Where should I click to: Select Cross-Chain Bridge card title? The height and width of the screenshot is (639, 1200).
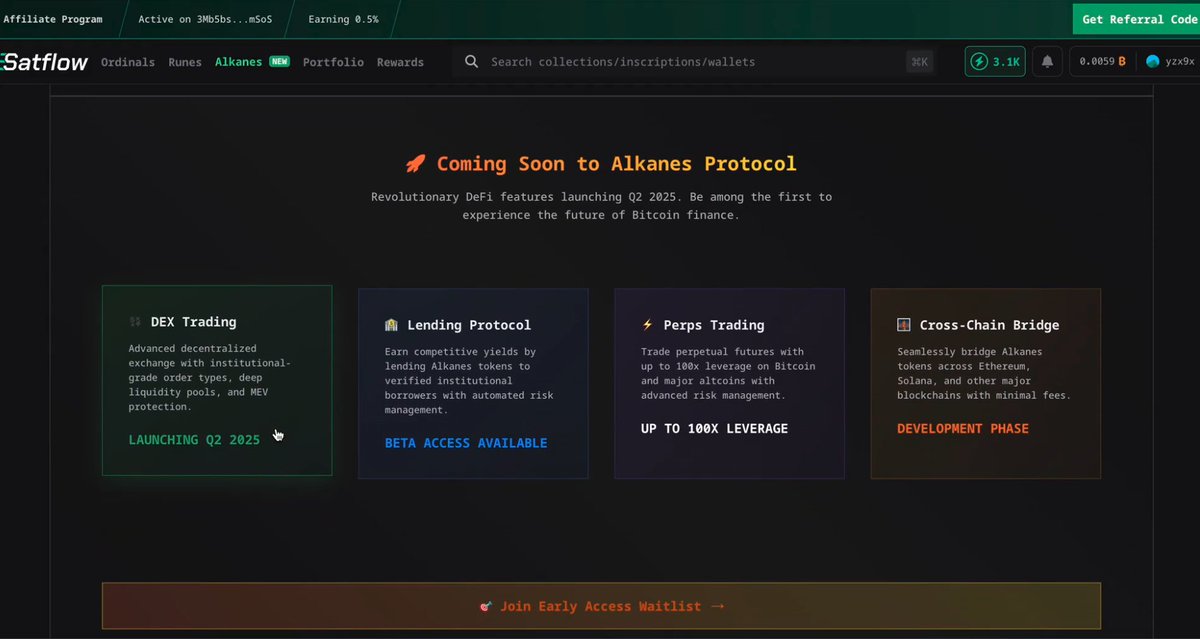click(x=989, y=325)
